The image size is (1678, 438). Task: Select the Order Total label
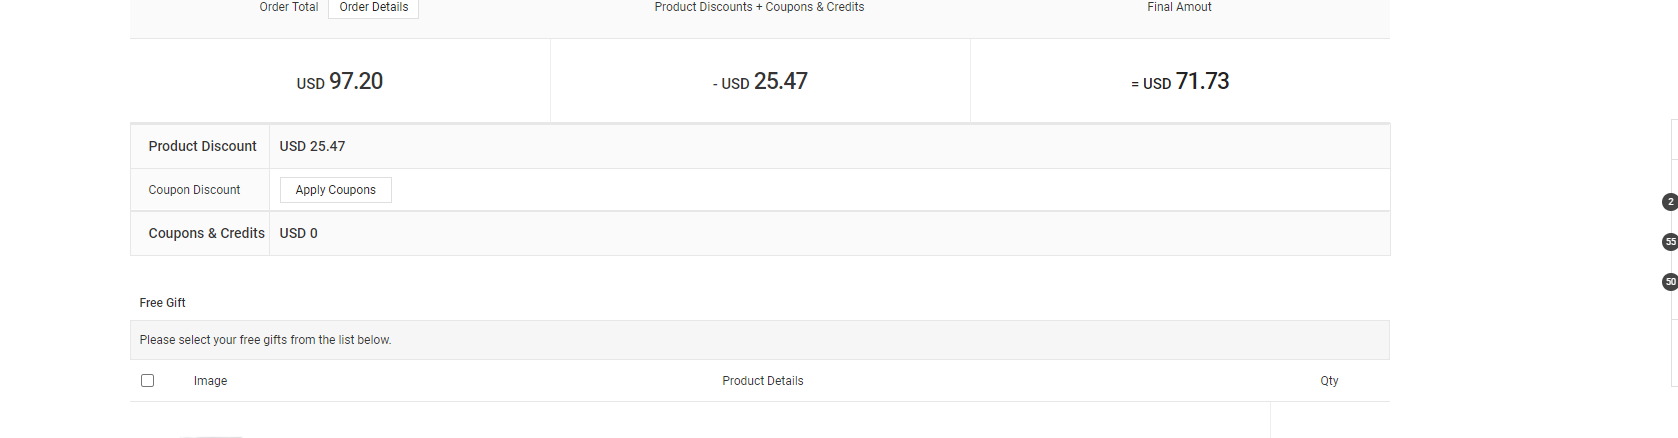coord(289,7)
